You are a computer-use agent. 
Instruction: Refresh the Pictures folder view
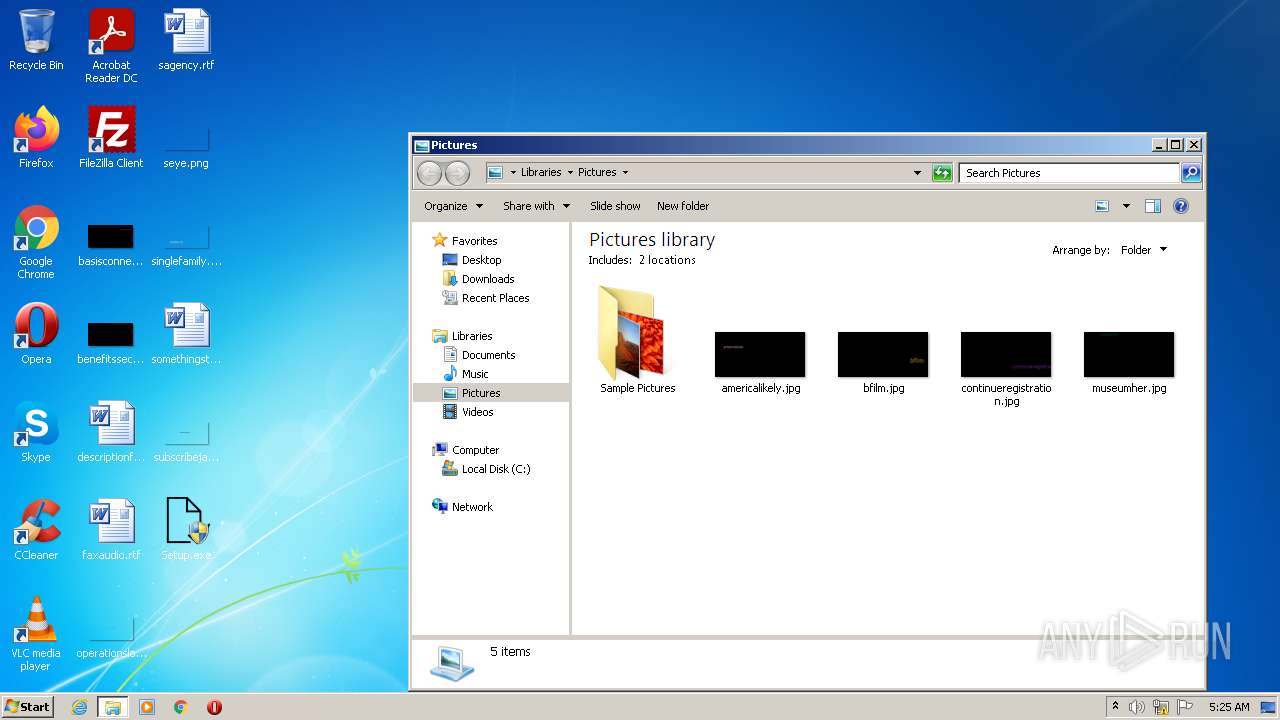point(942,173)
